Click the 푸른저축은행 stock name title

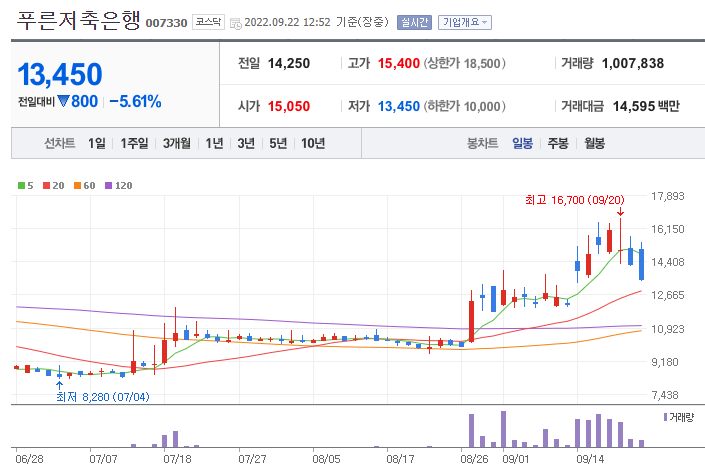(79, 21)
